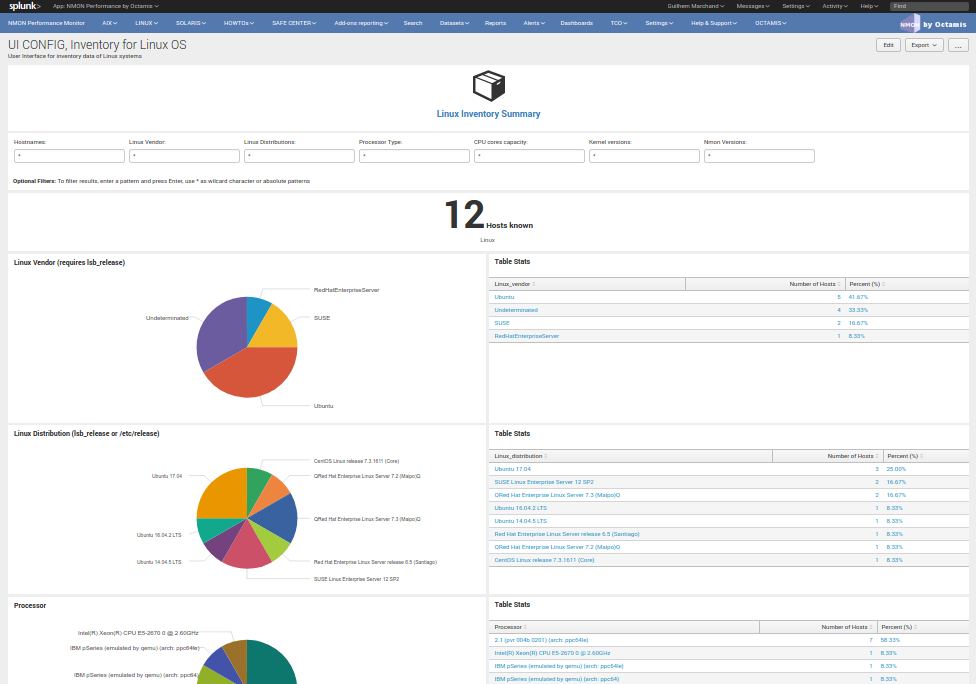Screen dimensions: 976x684
Task: Open Ubuntu link in vendor table
Action: point(505,297)
